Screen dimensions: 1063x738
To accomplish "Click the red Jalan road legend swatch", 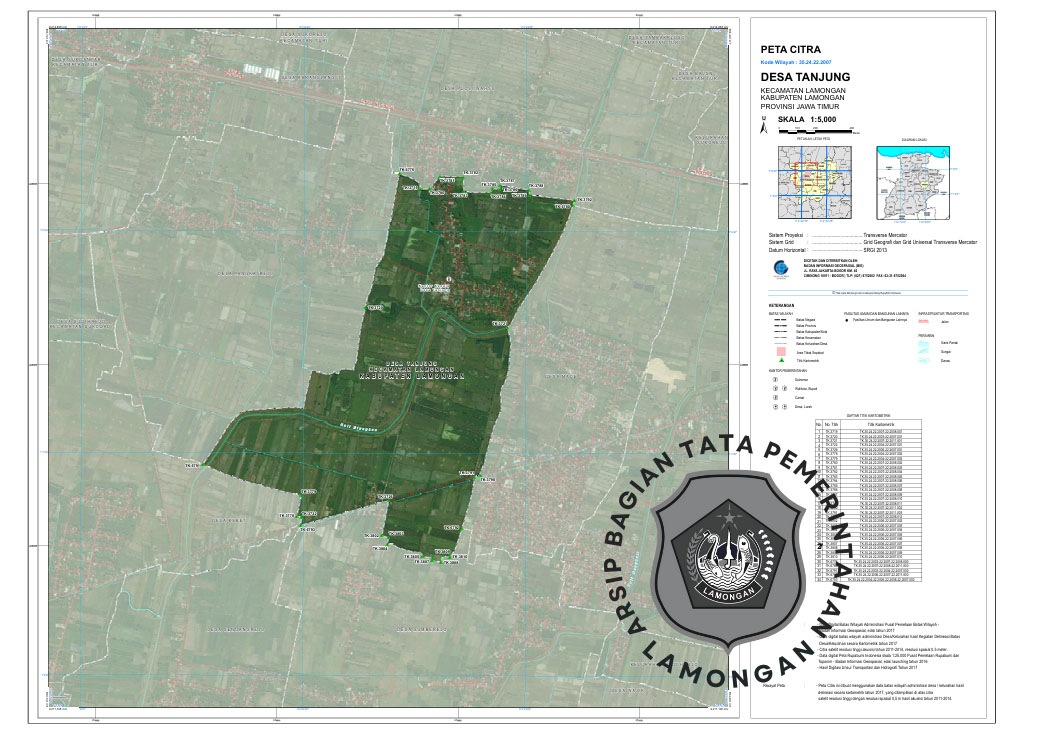I will point(923,322).
